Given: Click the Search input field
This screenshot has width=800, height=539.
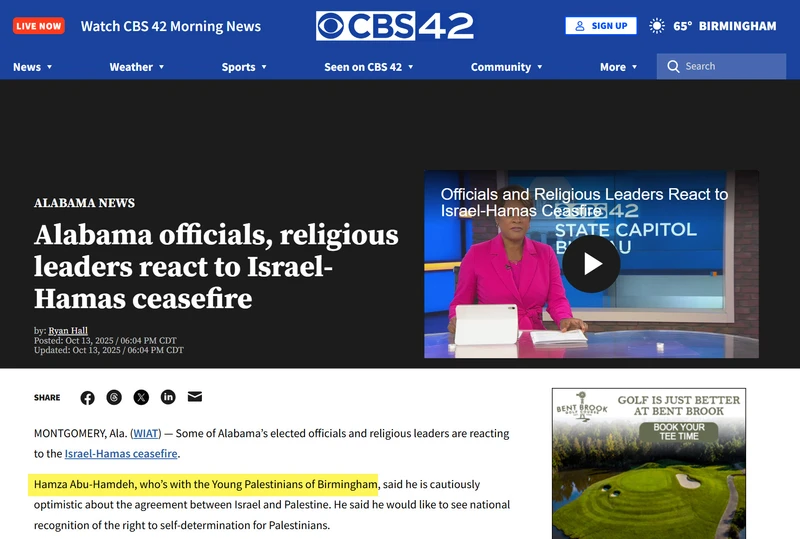Looking at the screenshot, I should 721,66.
